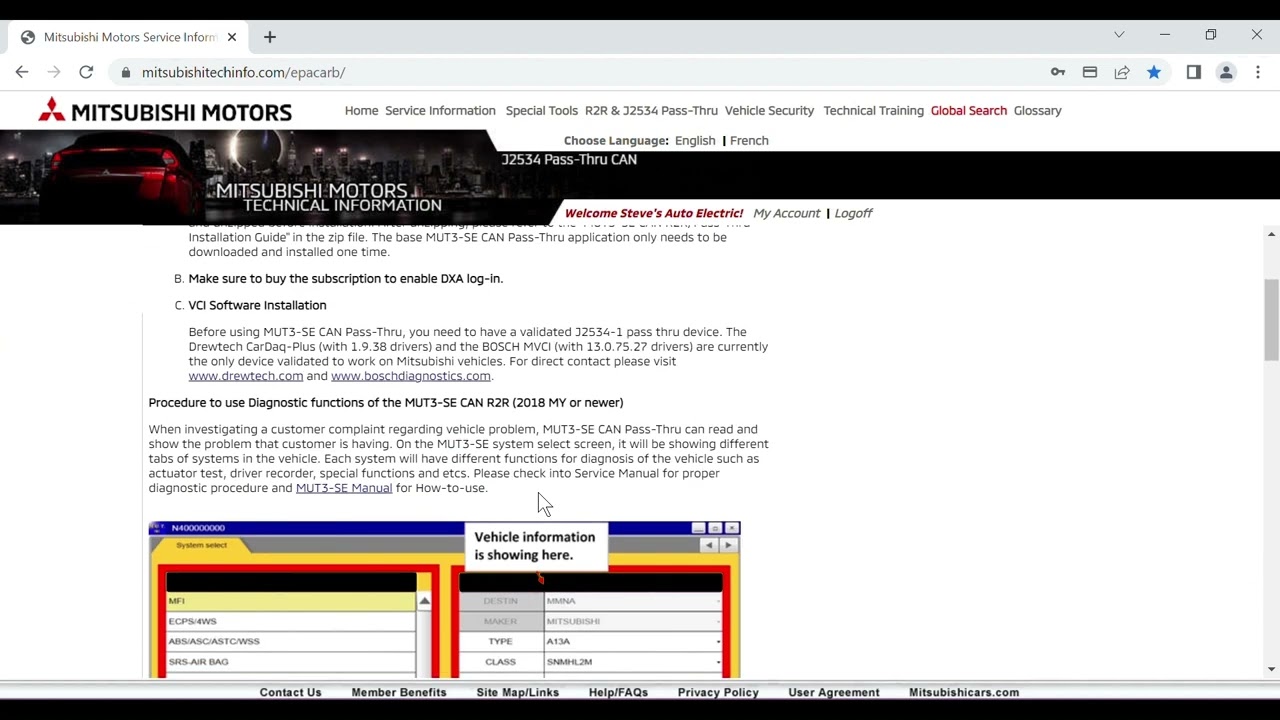Open Global Search in the navigation
Image resolution: width=1280 pixels, height=720 pixels.
click(x=968, y=111)
